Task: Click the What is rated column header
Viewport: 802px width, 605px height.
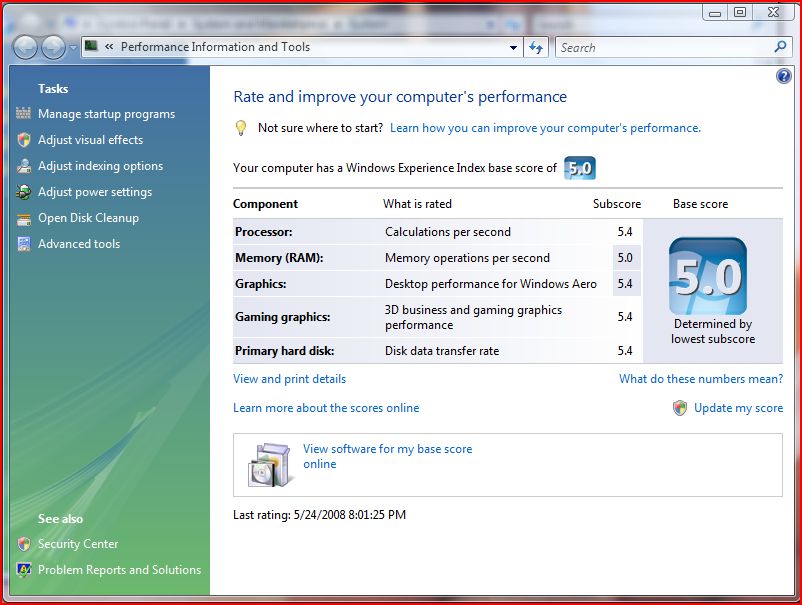Action: (417, 204)
